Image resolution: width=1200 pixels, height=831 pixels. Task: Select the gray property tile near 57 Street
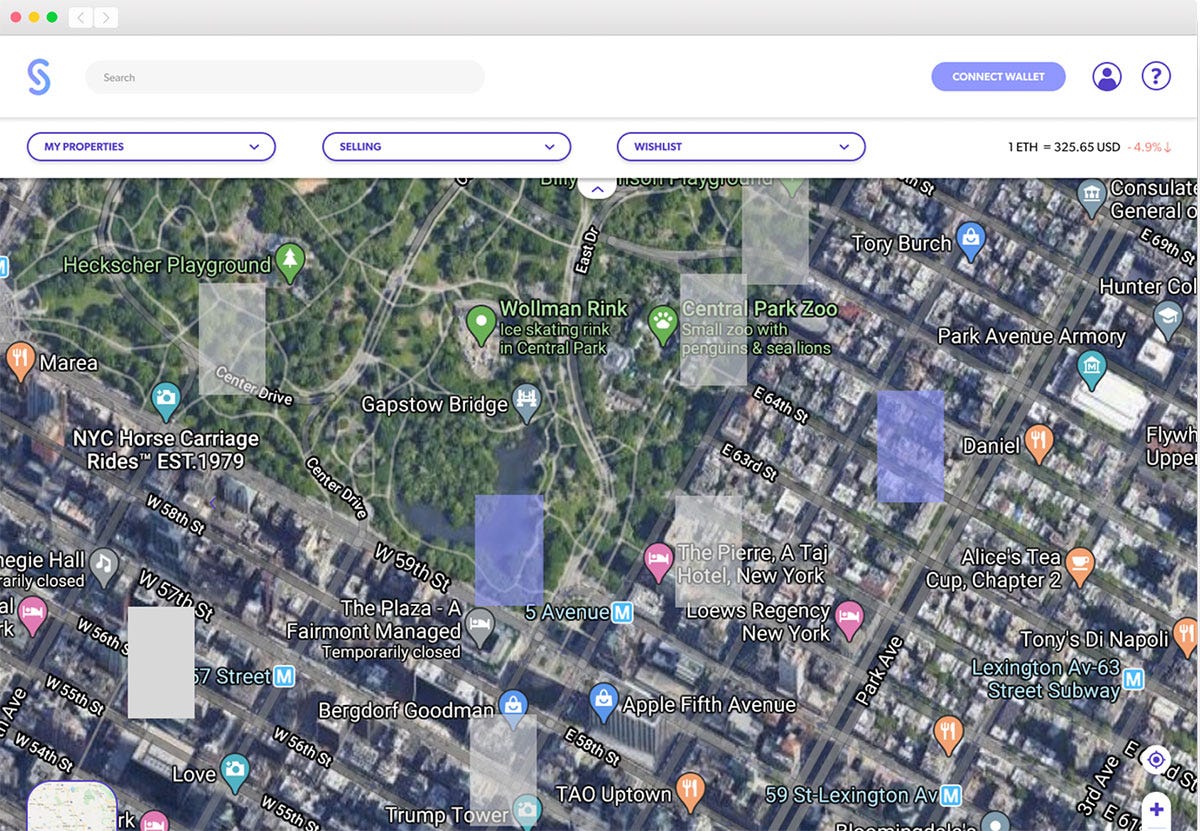(x=161, y=662)
